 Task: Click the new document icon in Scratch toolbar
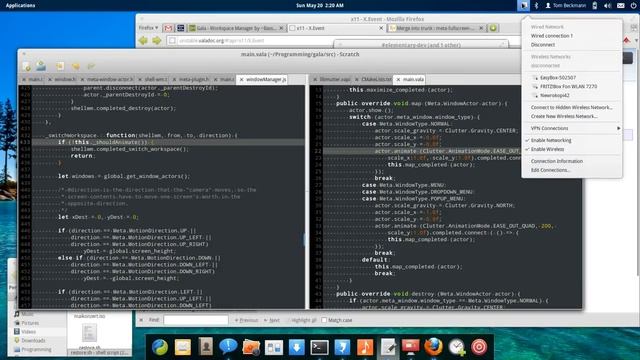tap(27, 66)
